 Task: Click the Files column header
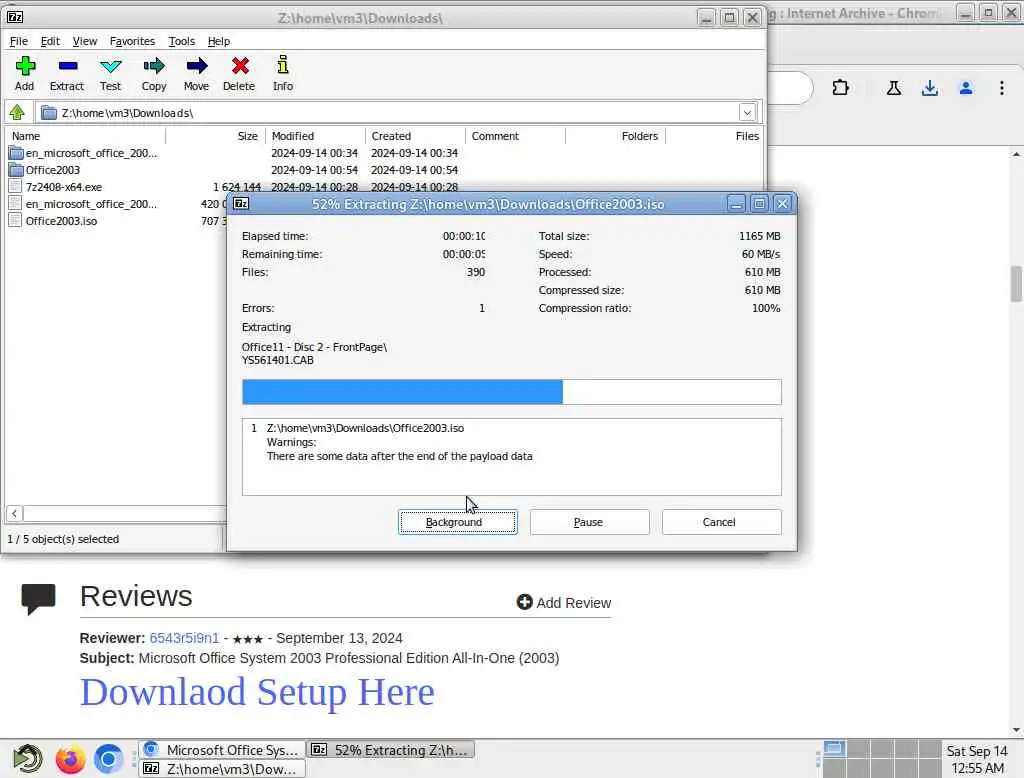[x=714, y=136]
